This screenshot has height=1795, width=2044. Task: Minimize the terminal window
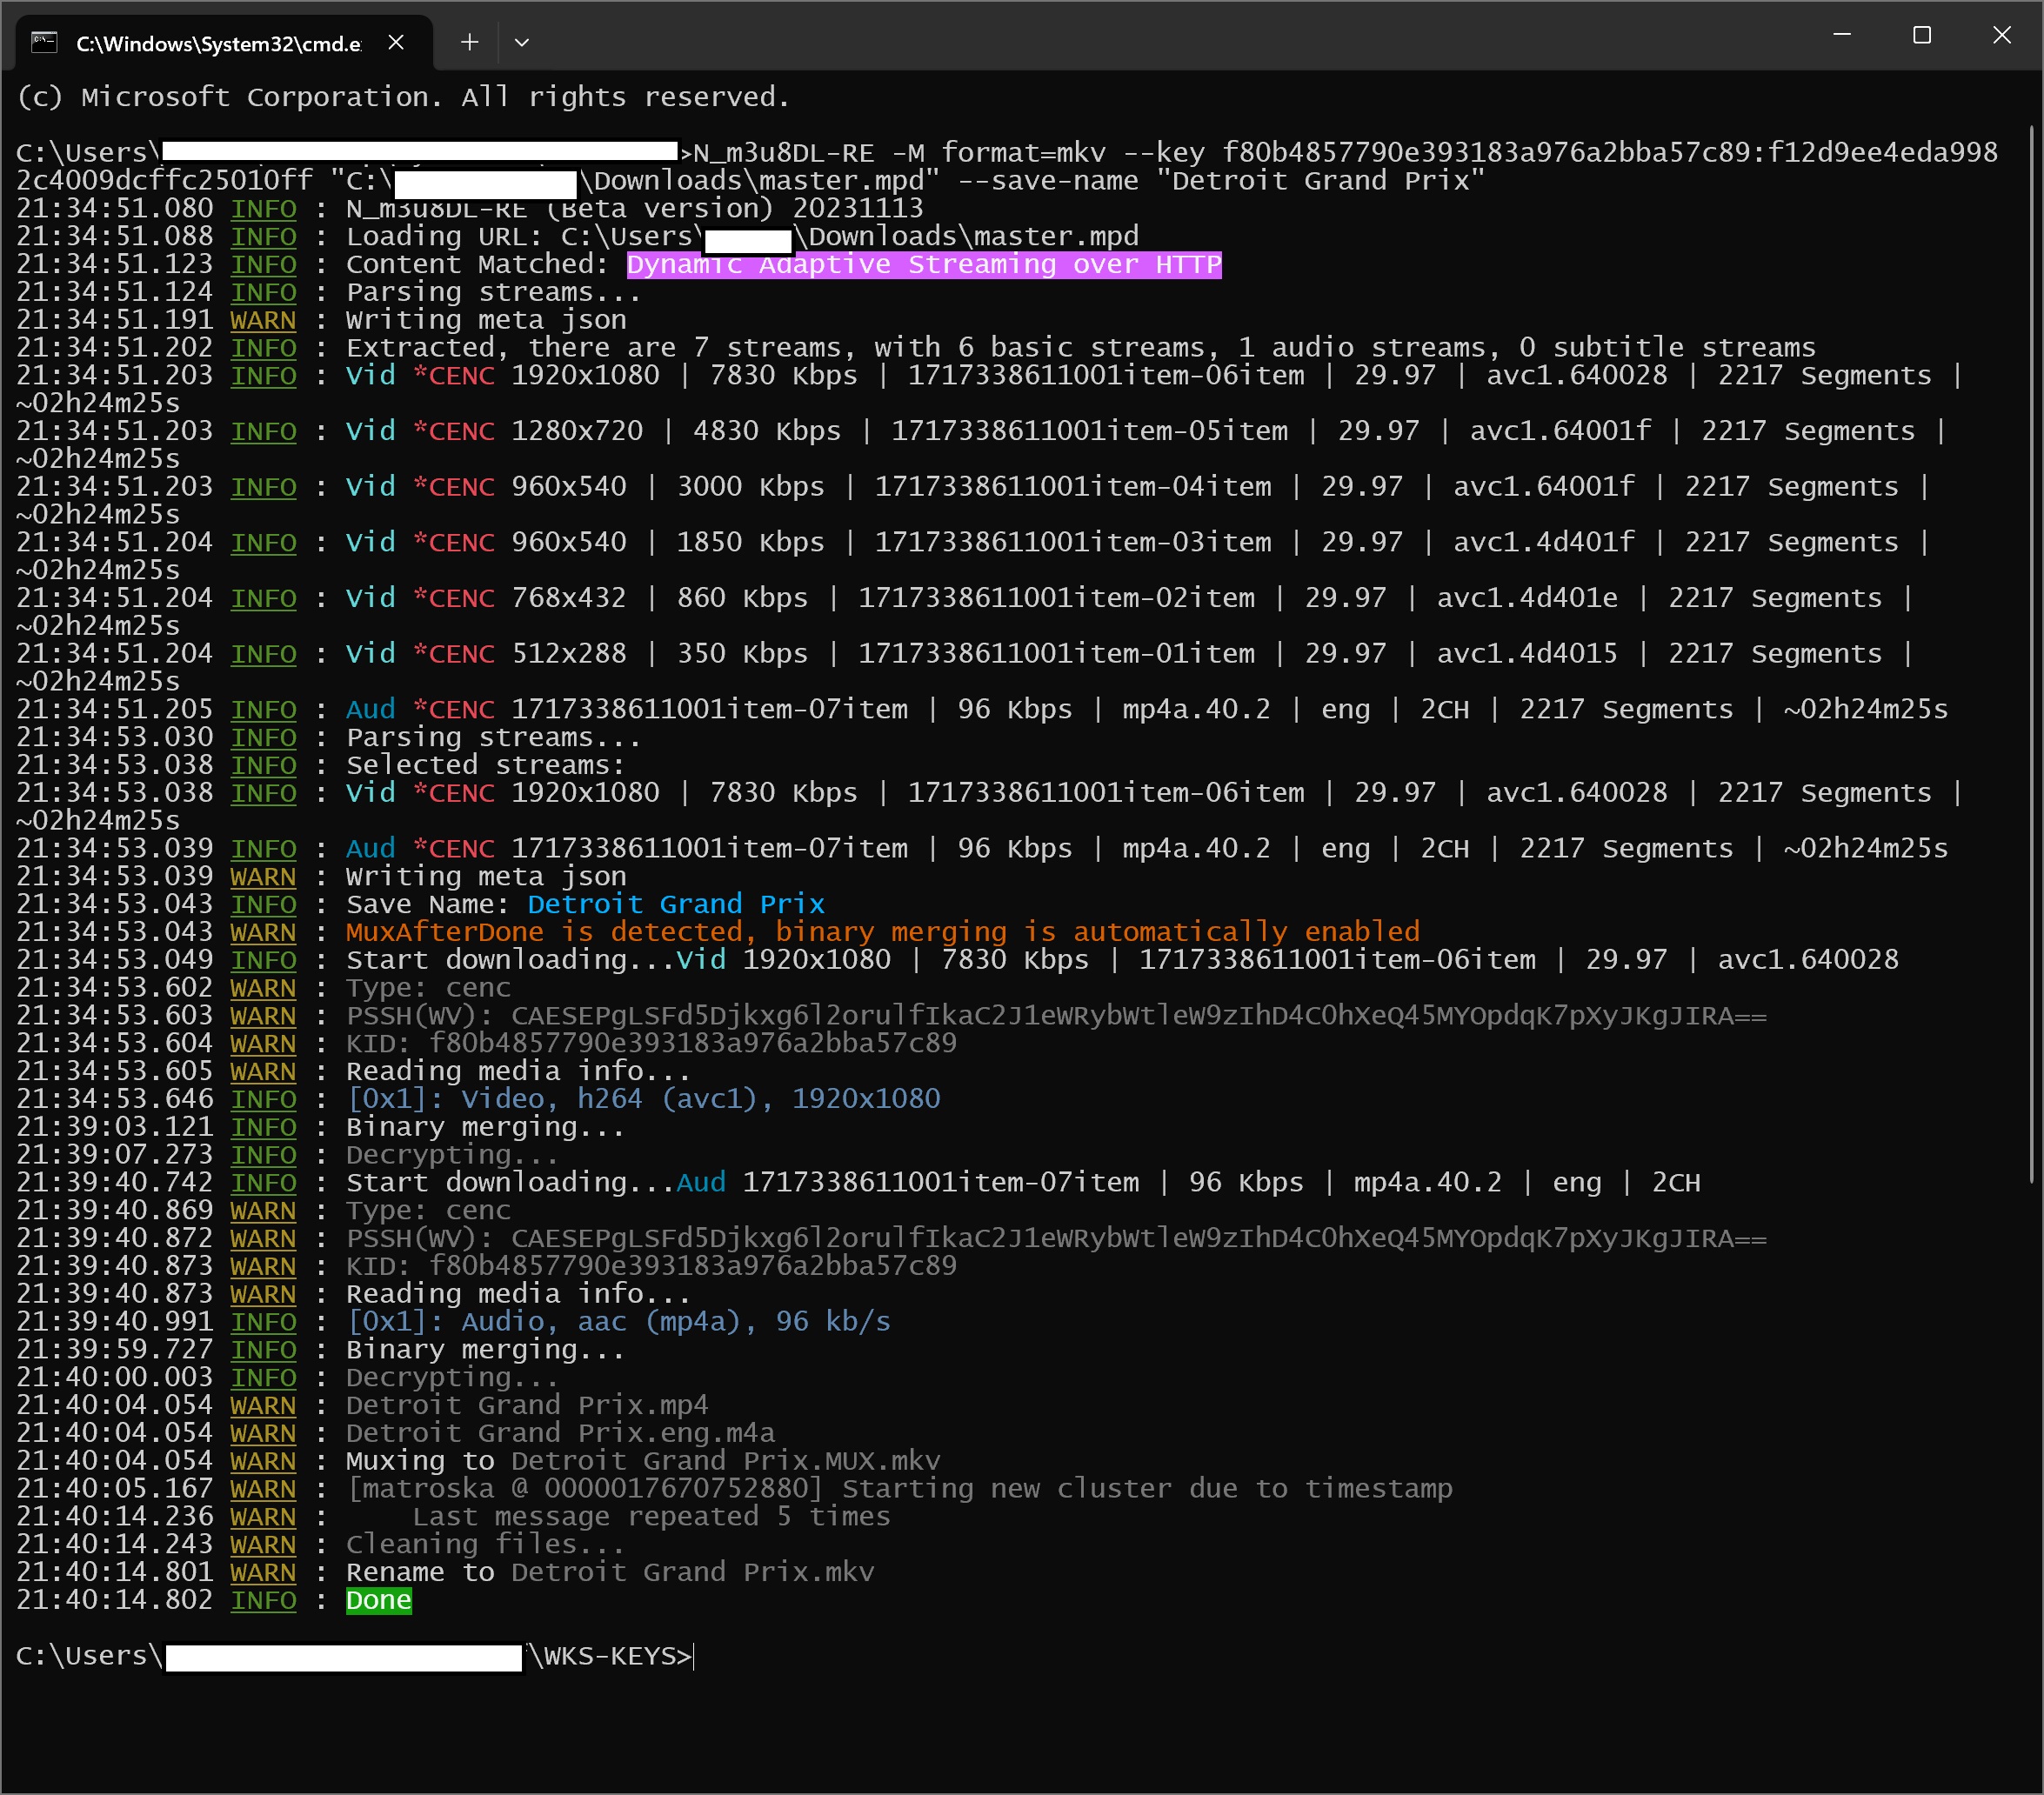tap(1842, 35)
